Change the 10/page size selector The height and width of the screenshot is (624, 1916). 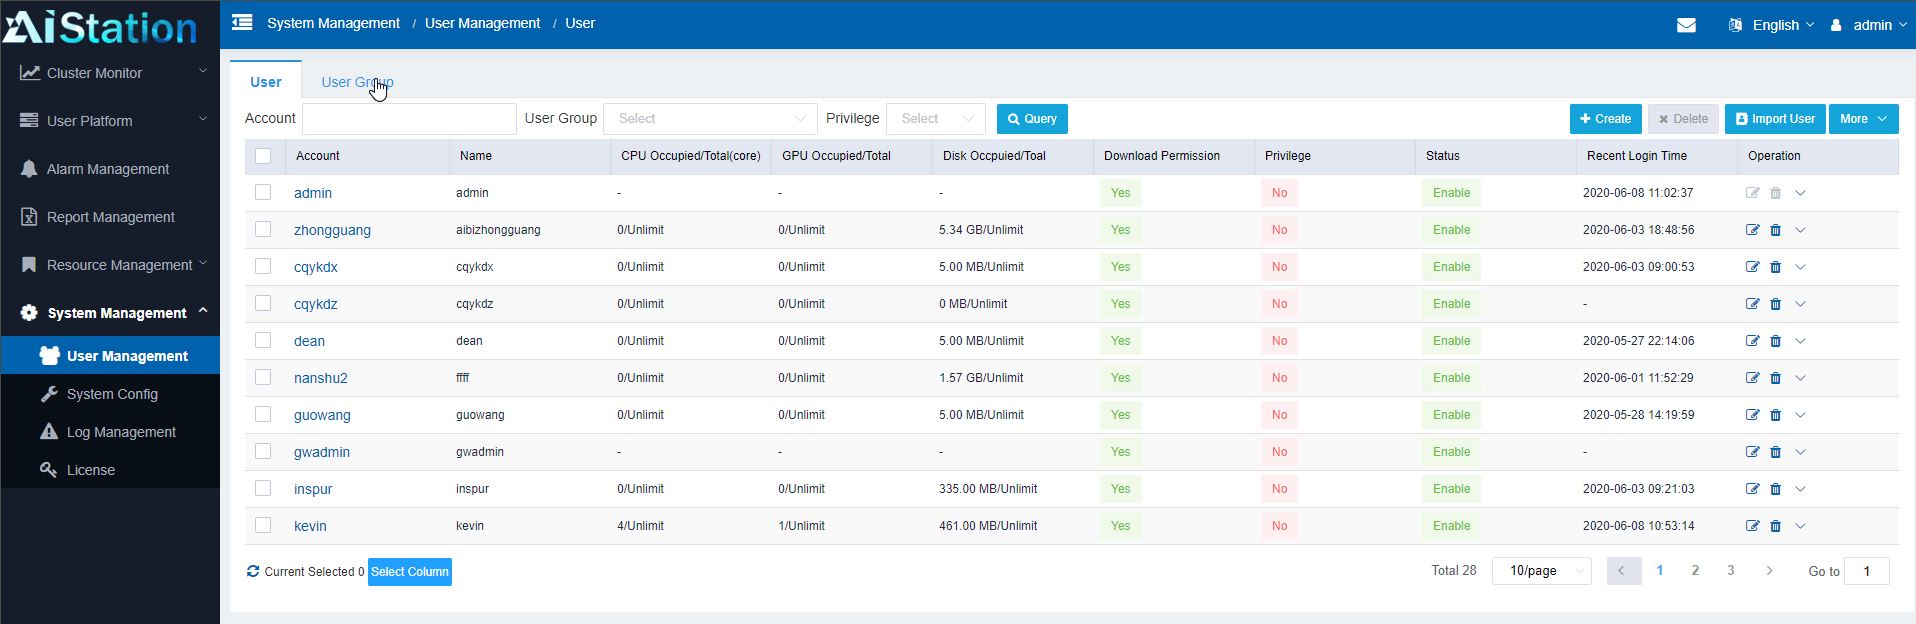(x=1541, y=571)
